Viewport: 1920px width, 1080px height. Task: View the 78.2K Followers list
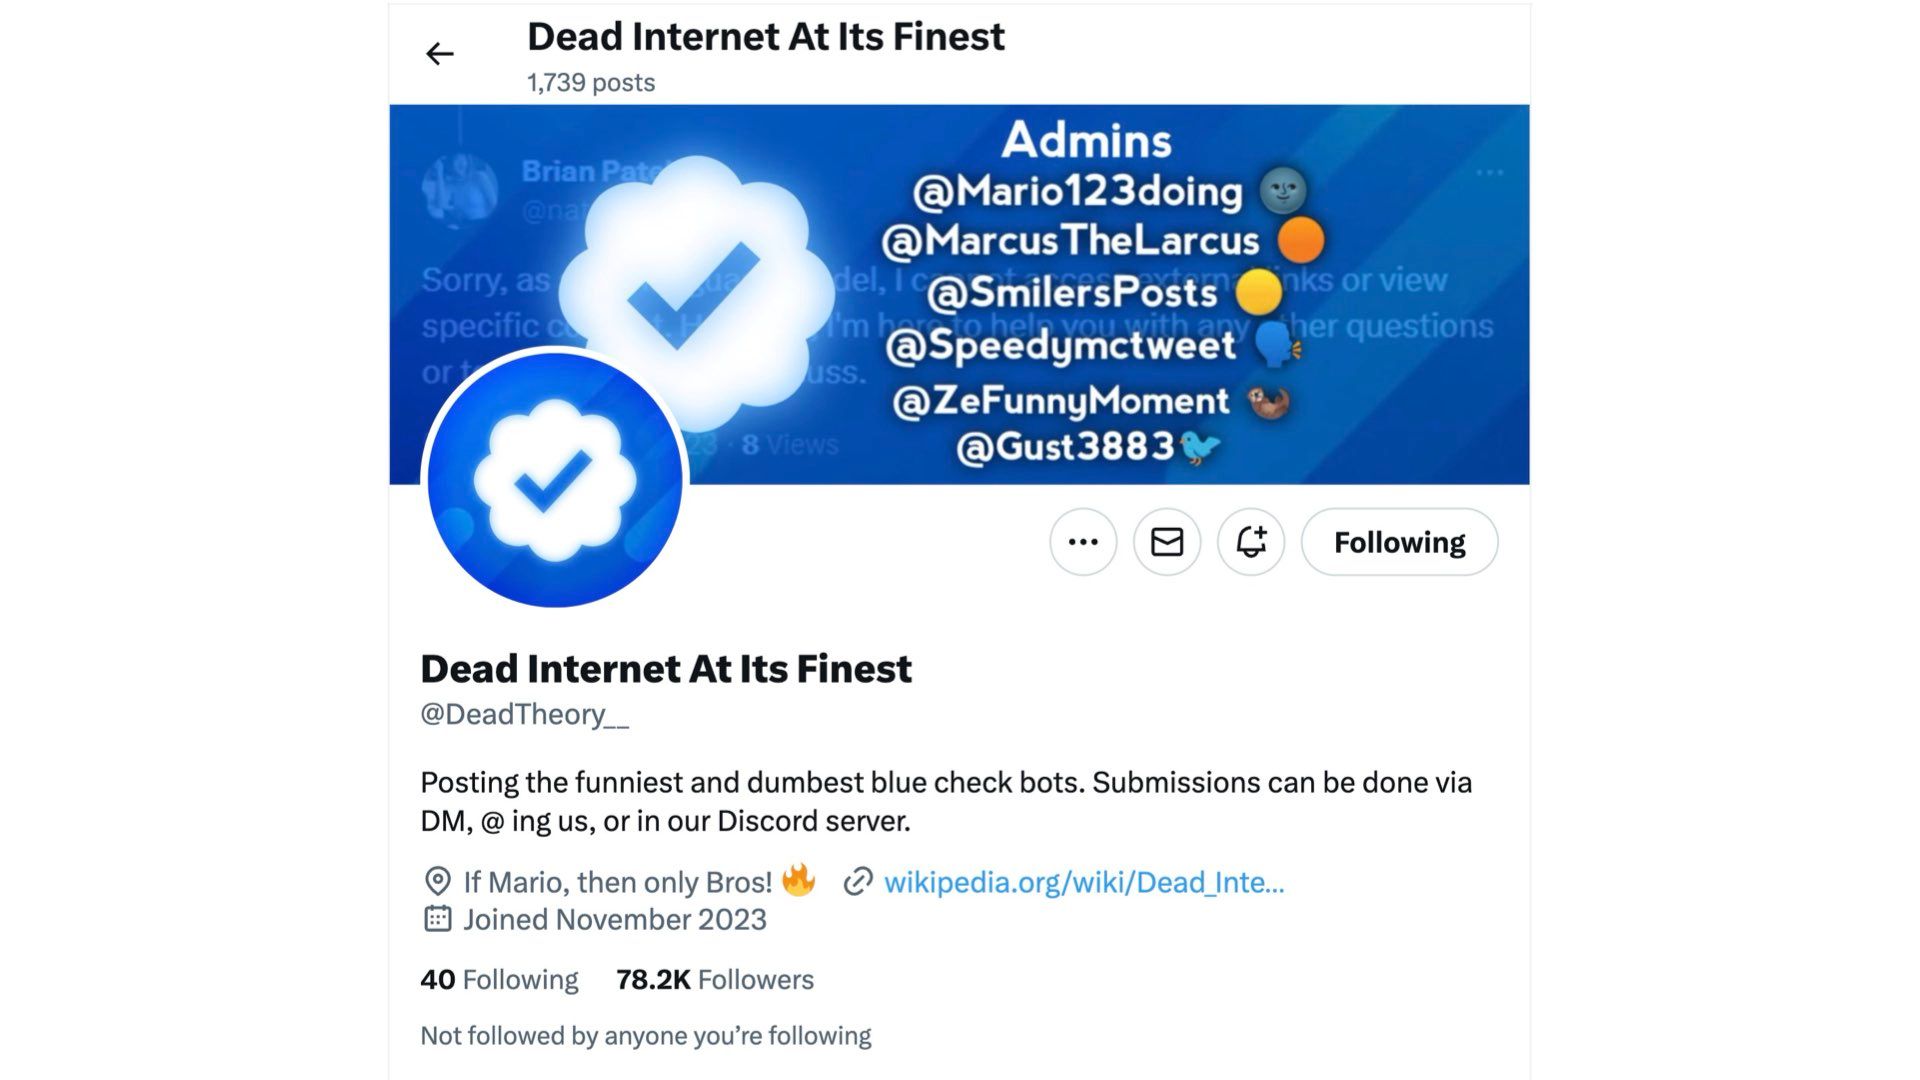tap(715, 980)
